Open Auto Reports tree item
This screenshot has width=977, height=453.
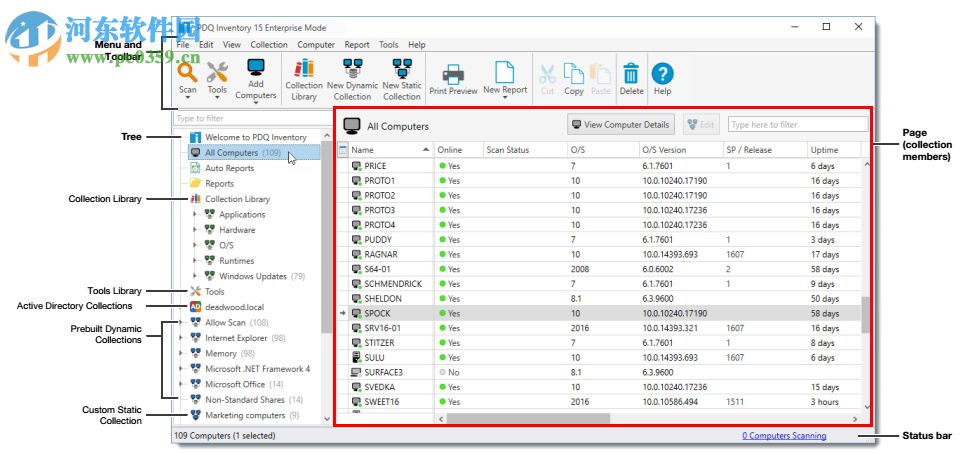(229, 168)
